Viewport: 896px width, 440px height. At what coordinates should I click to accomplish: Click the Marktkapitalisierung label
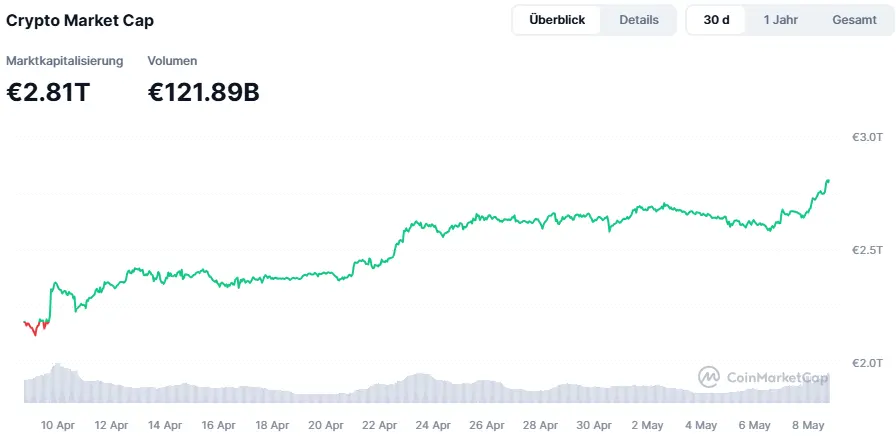click(x=65, y=61)
